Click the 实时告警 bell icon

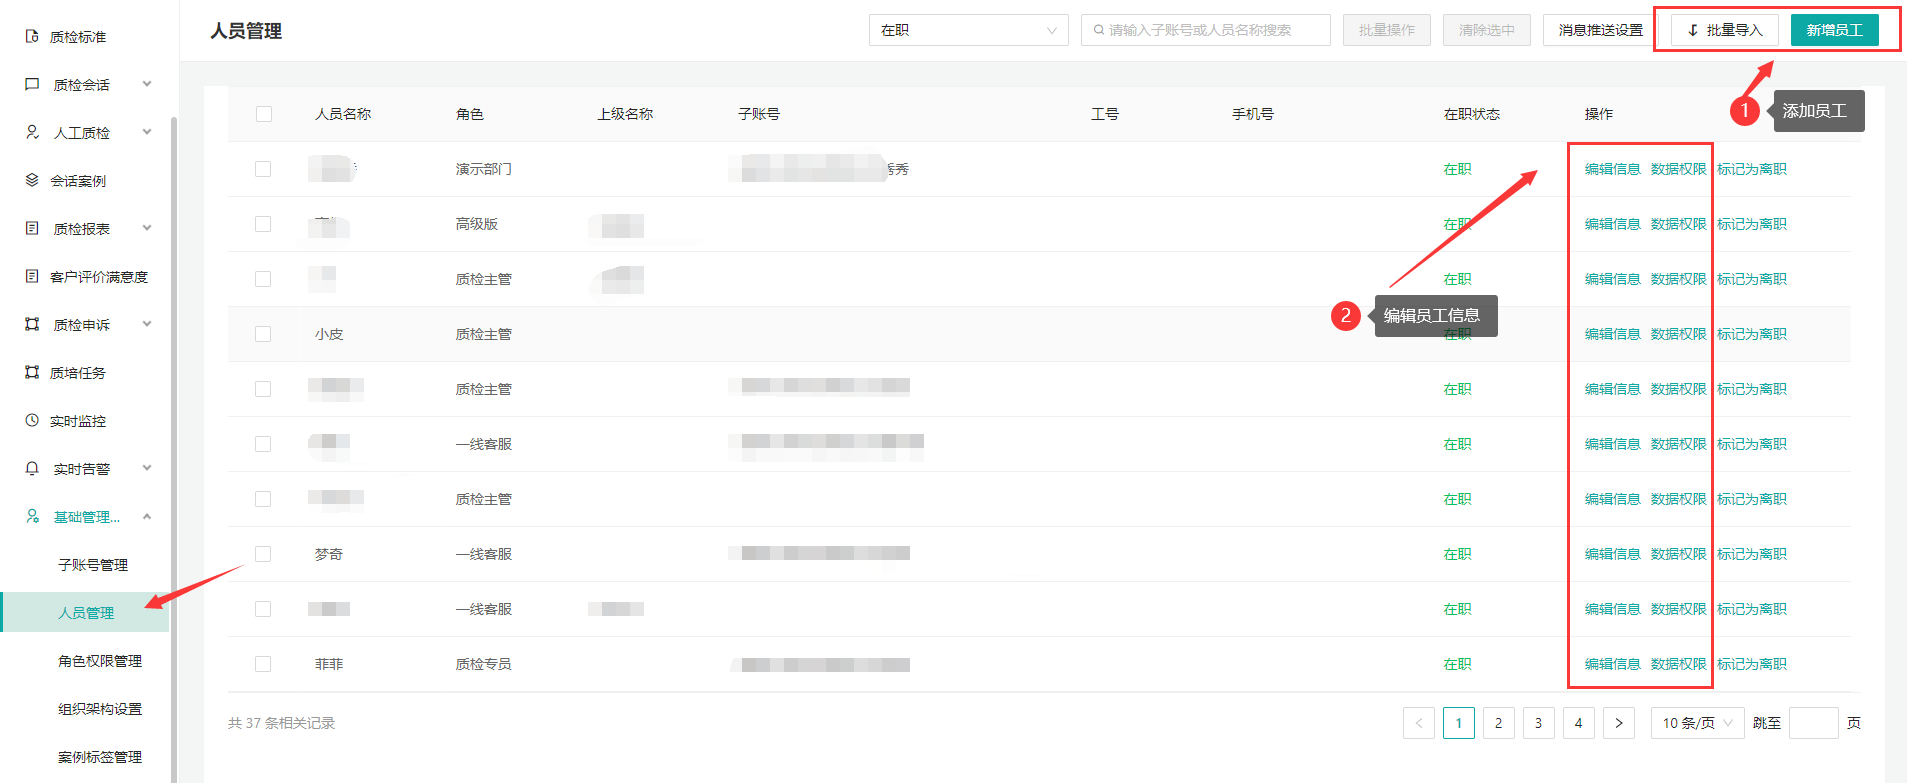pos(32,468)
